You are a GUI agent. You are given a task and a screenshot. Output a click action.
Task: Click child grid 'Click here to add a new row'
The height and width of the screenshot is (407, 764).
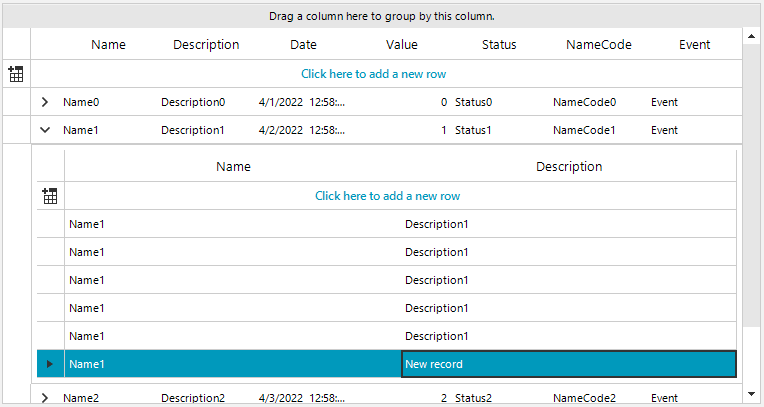point(387,196)
